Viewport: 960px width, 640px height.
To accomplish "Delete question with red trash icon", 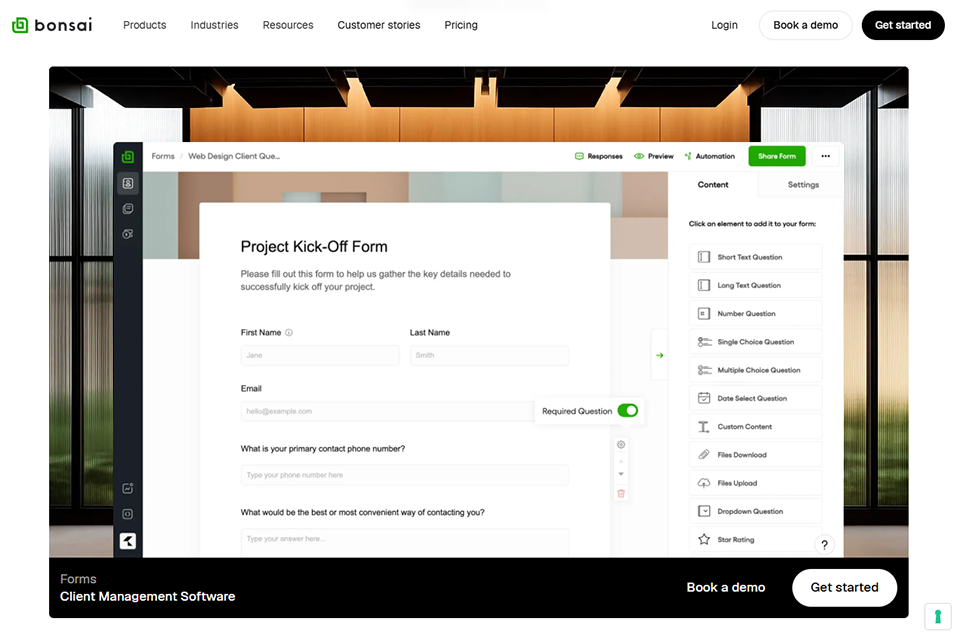I will coord(621,494).
